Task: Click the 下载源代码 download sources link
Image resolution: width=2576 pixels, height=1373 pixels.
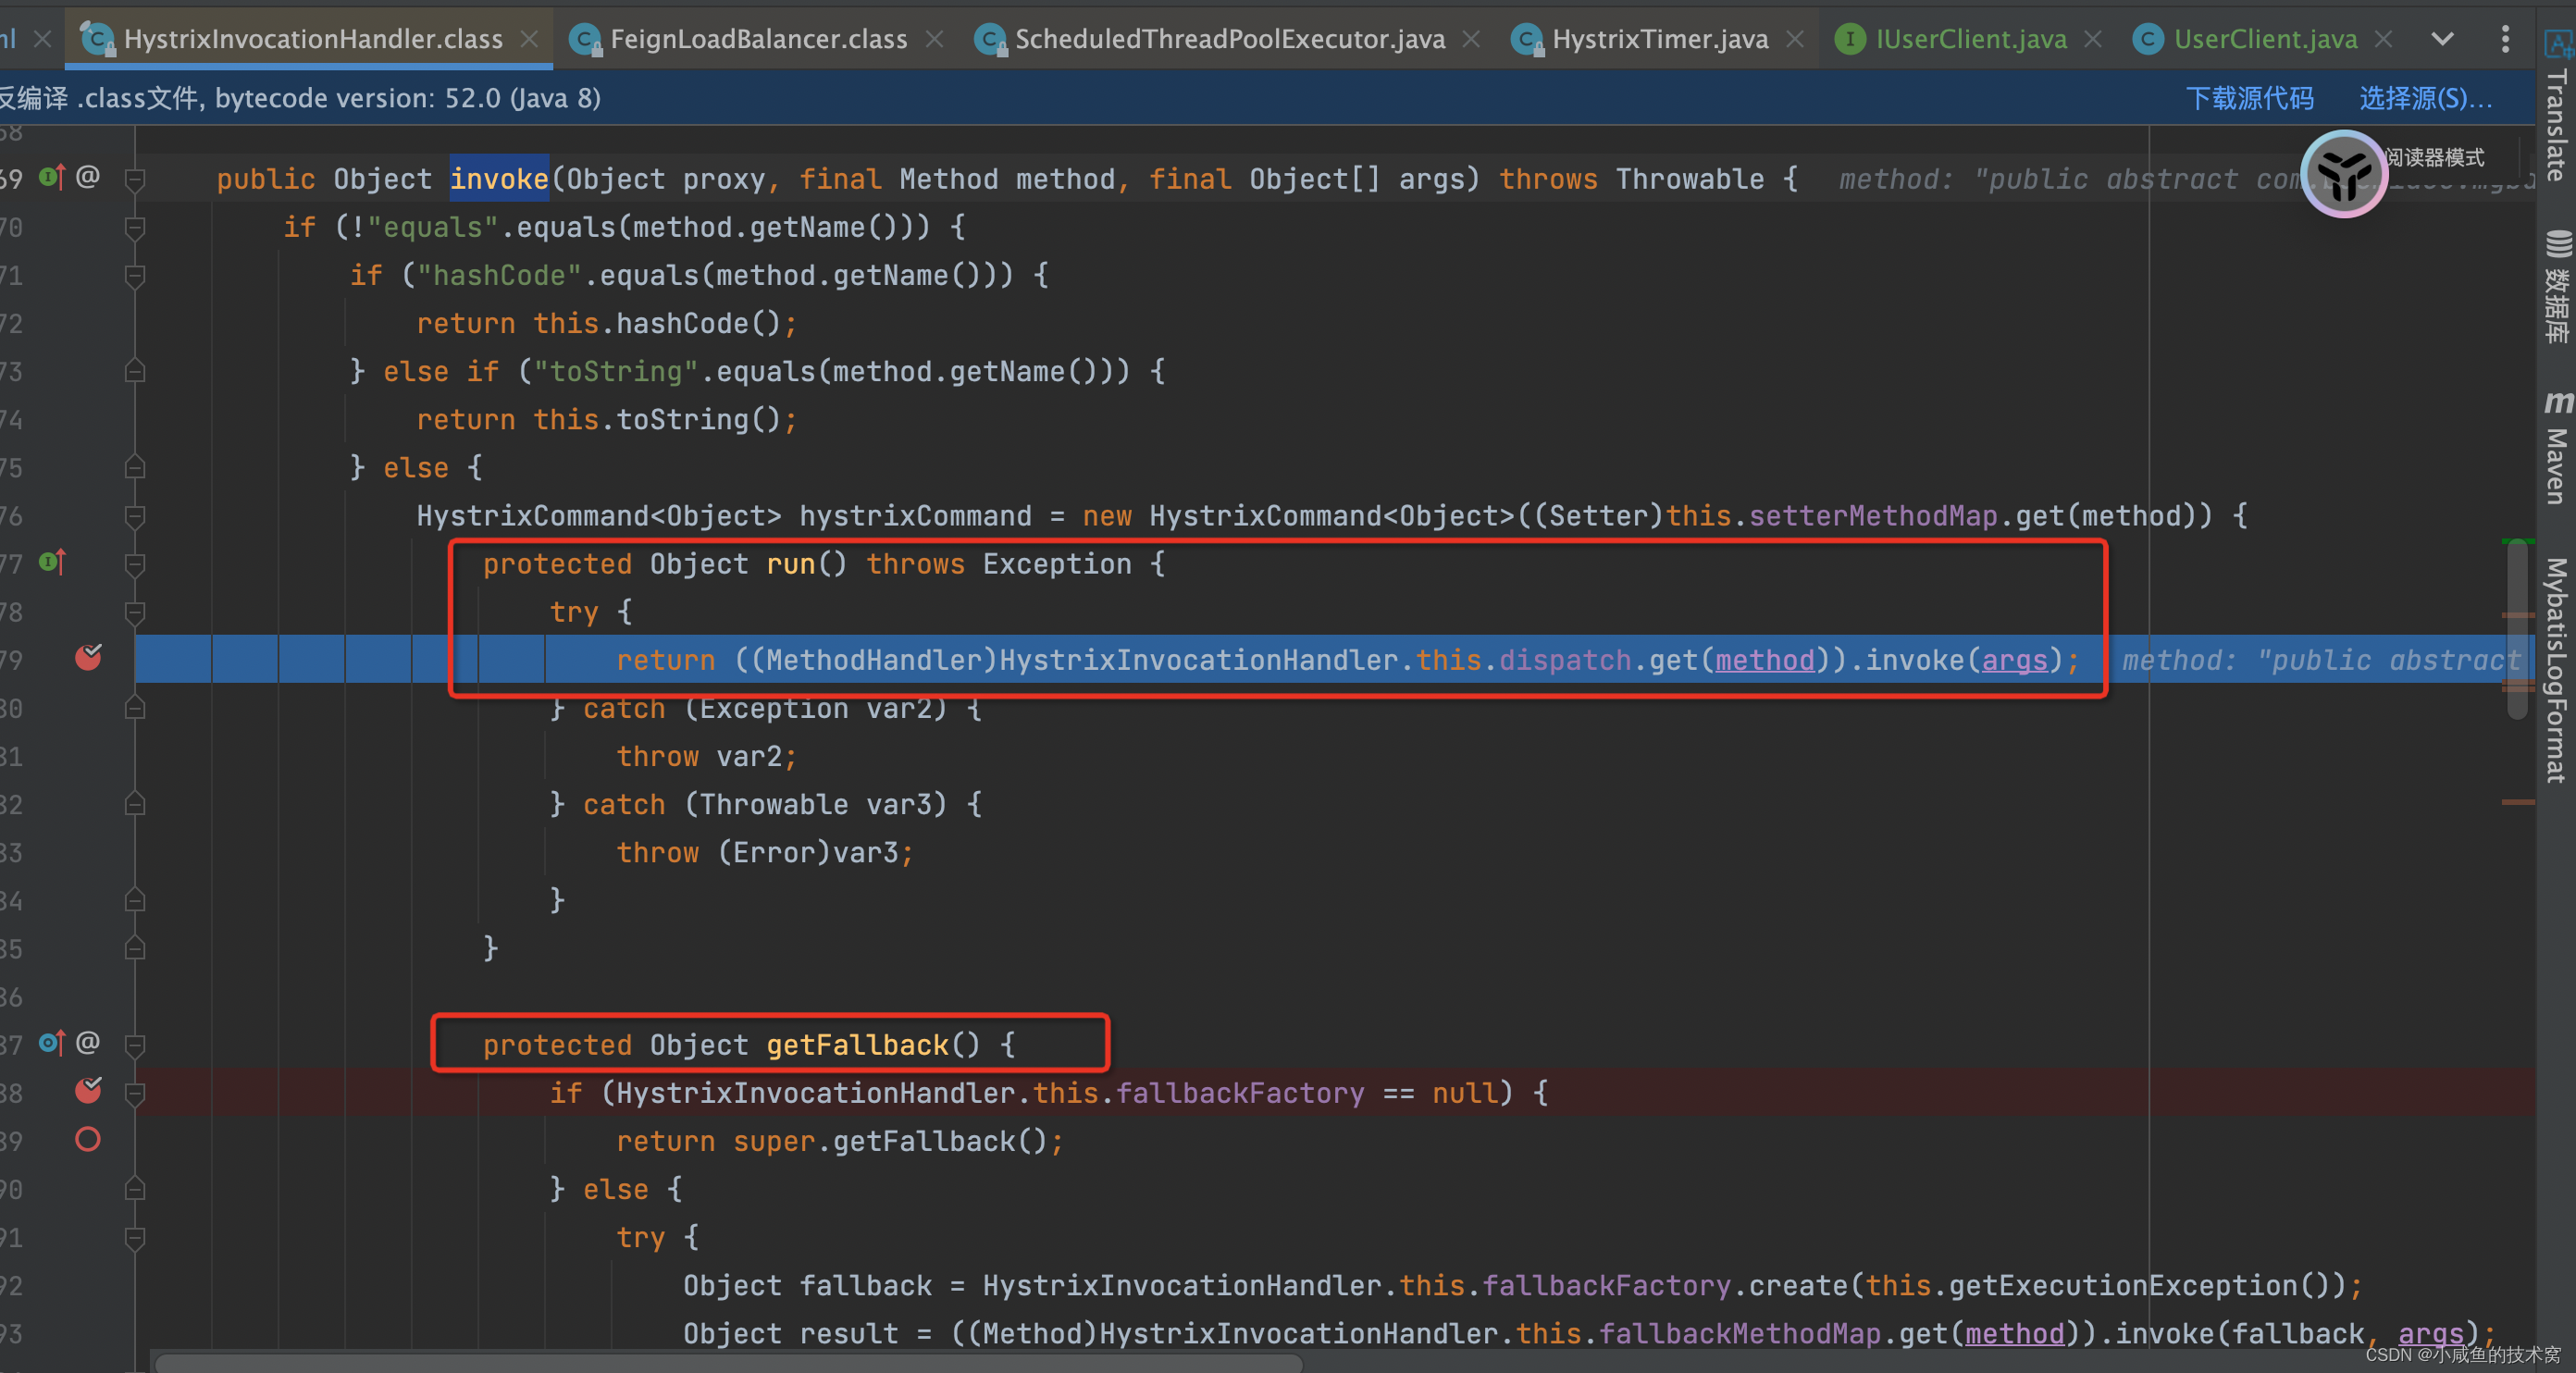Action: [2250, 98]
